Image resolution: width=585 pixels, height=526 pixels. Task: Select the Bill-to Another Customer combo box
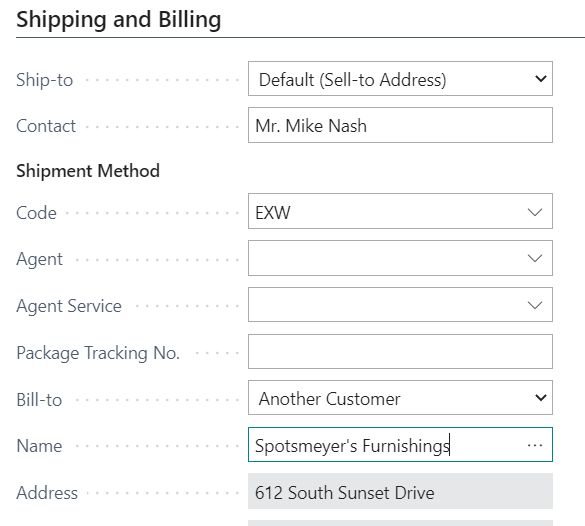coord(400,398)
